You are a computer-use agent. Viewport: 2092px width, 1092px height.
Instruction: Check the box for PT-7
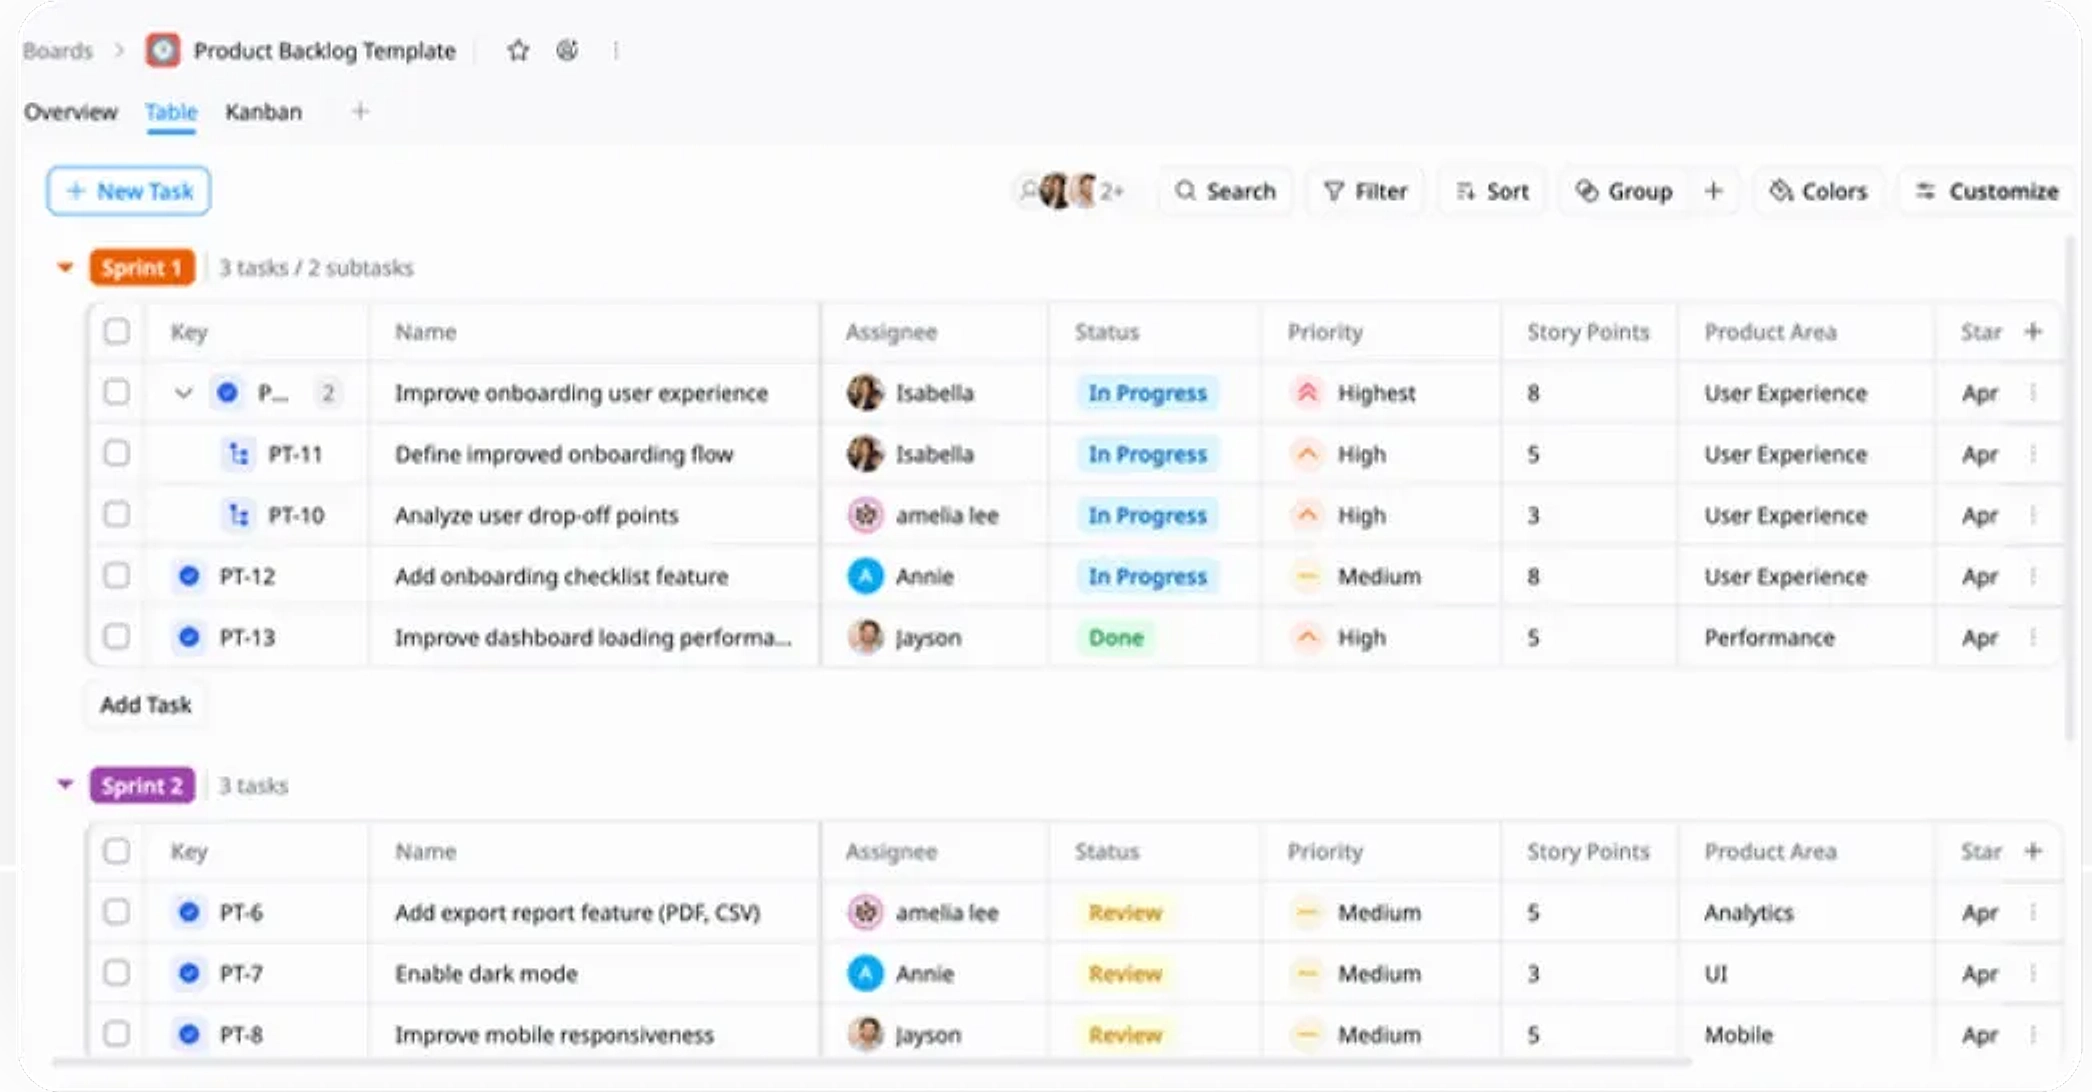point(117,972)
